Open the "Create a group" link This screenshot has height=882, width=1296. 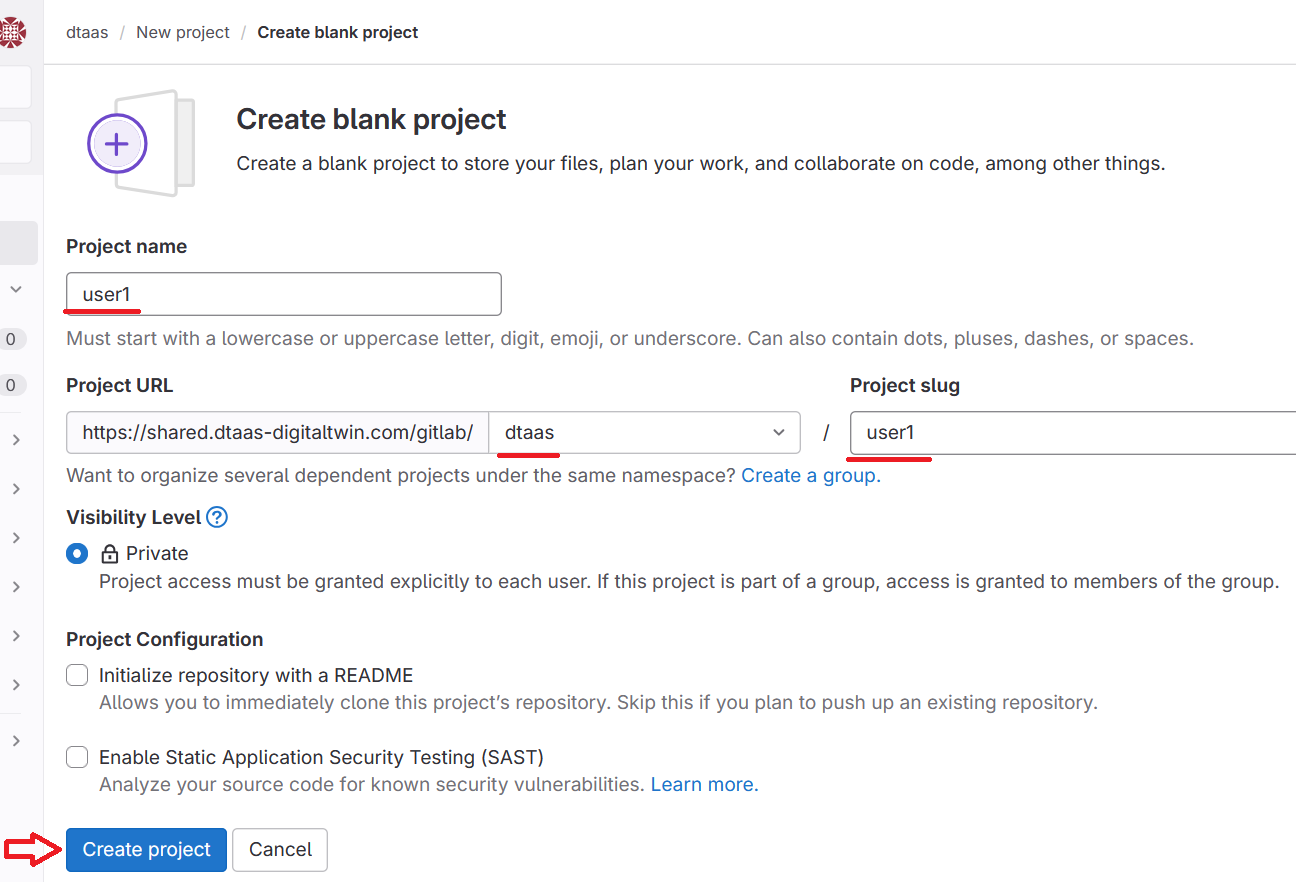pos(808,475)
